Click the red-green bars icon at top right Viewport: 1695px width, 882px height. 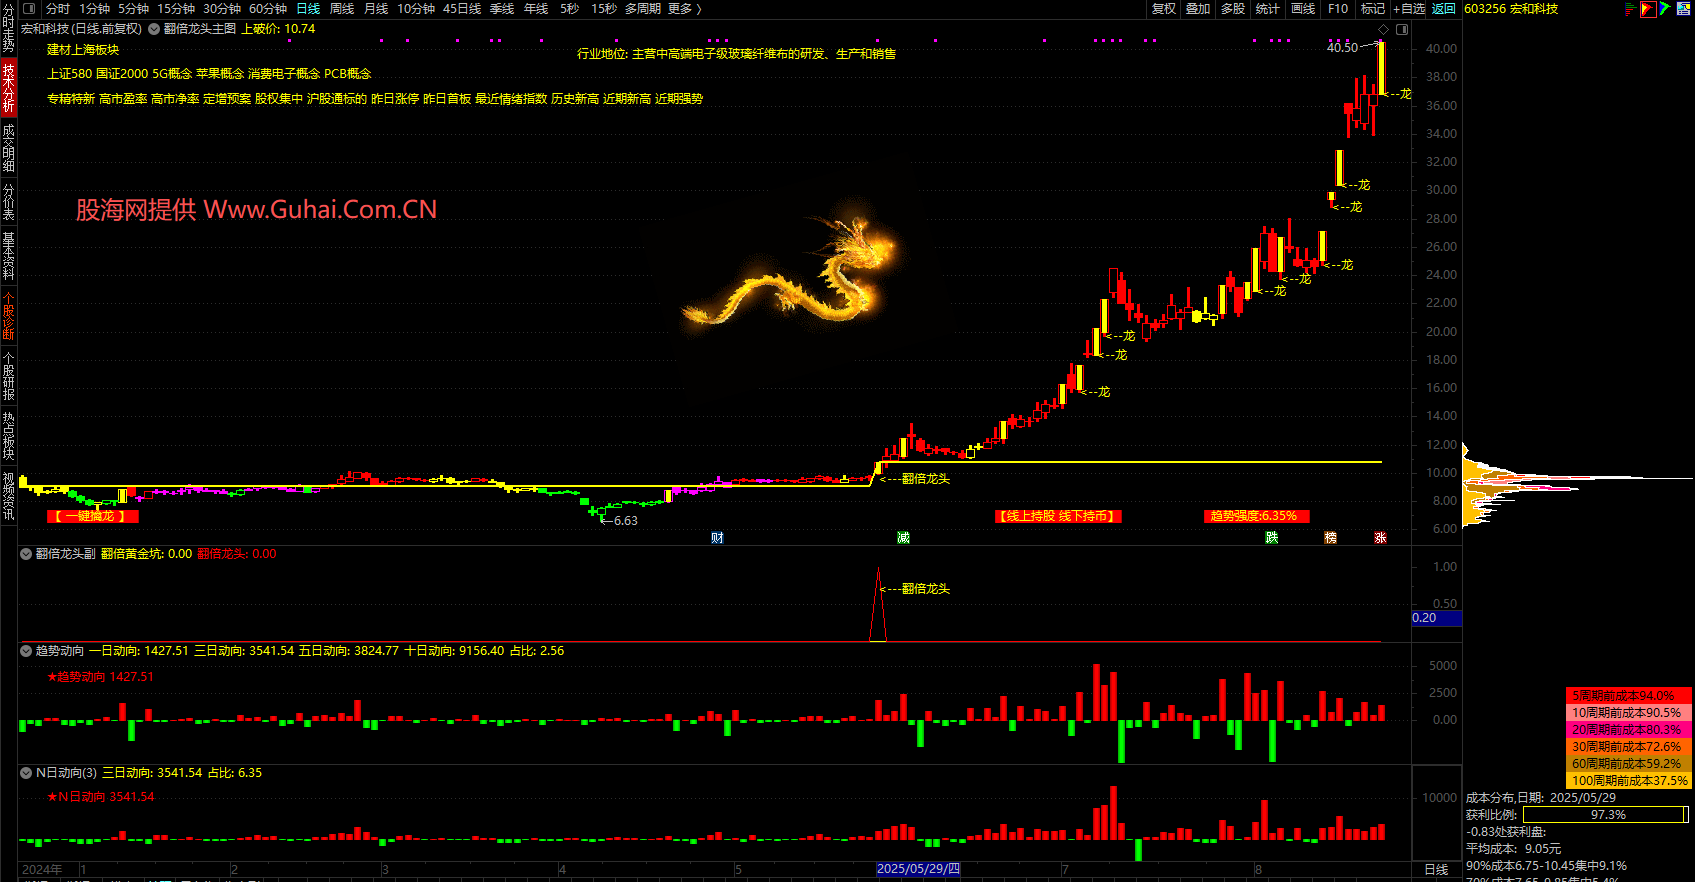[1630, 8]
